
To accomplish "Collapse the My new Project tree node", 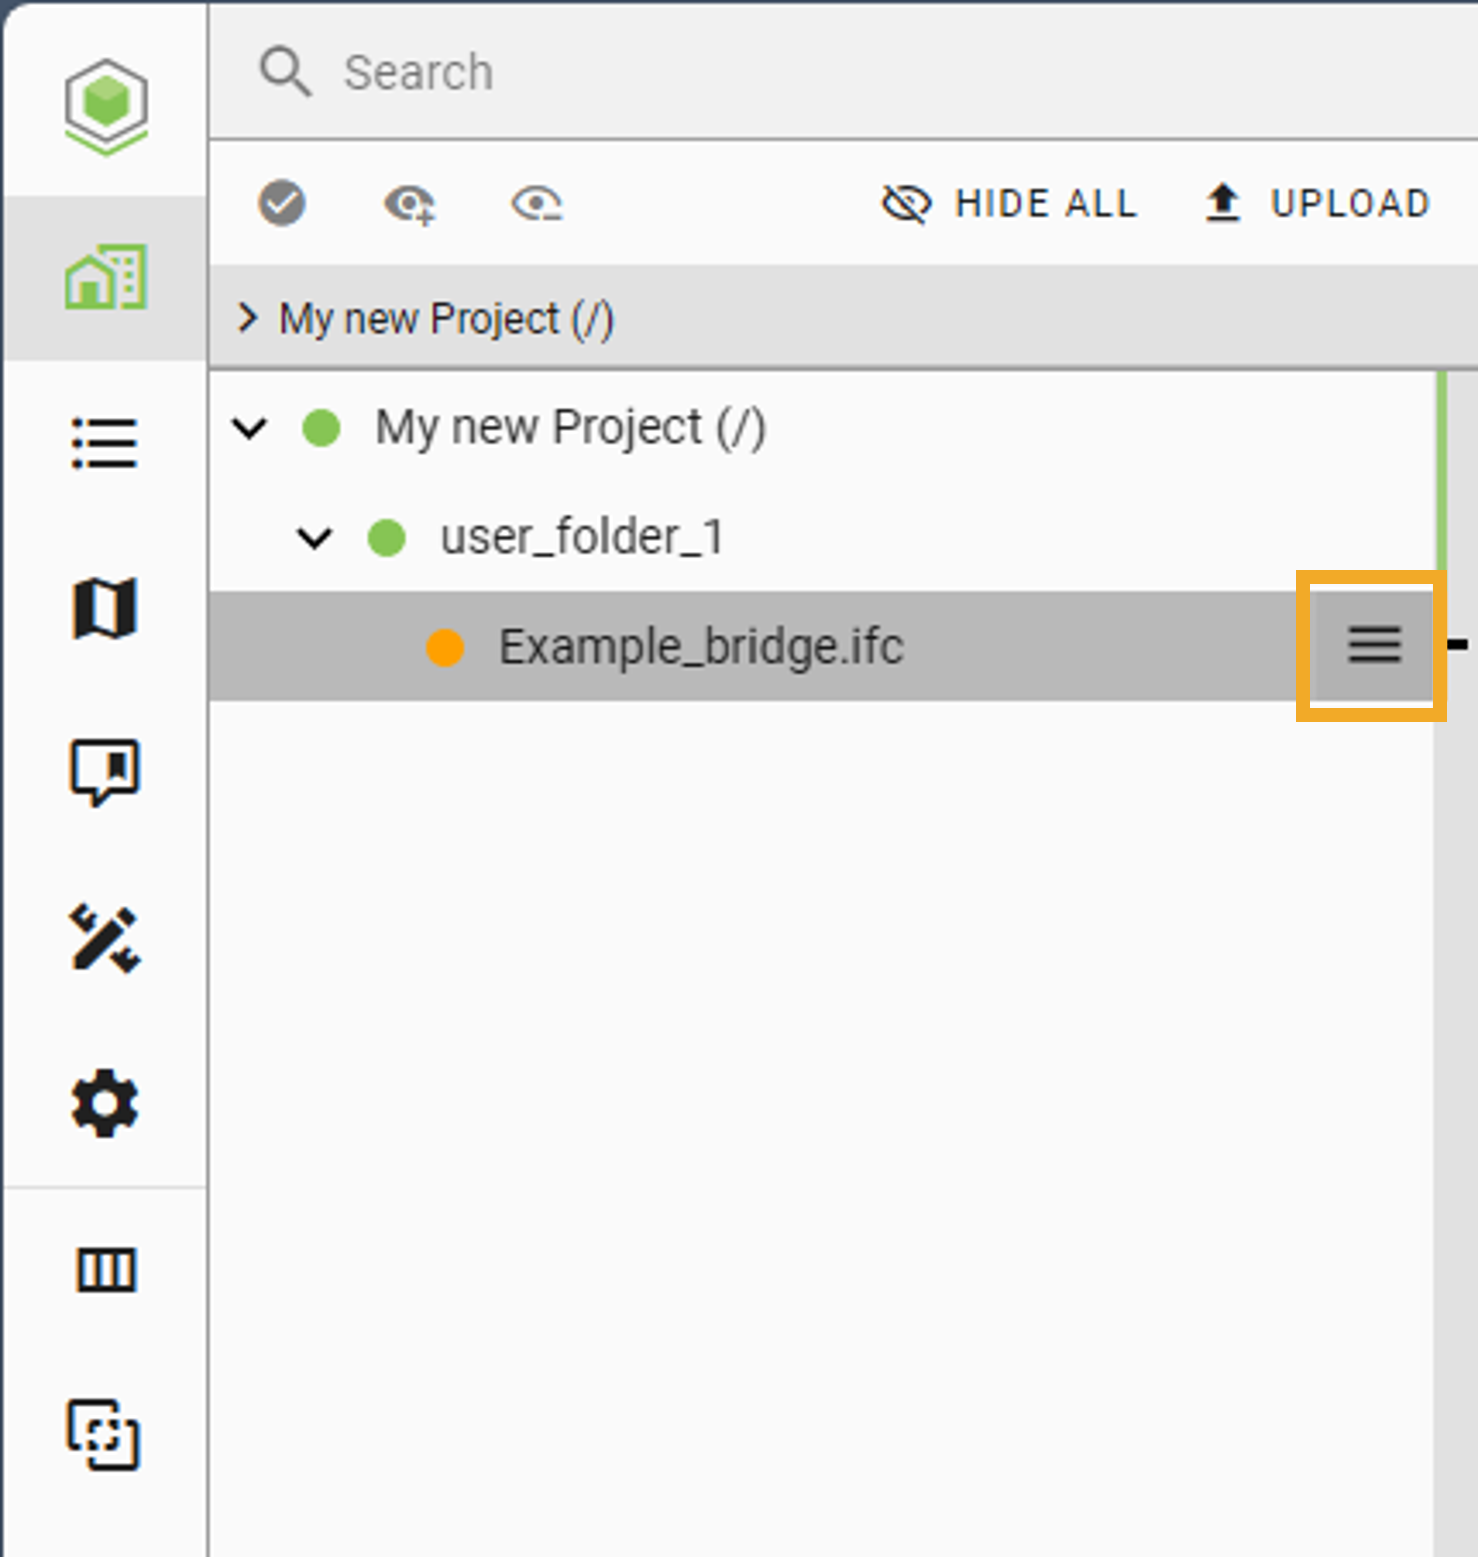I will click(x=249, y=429).
